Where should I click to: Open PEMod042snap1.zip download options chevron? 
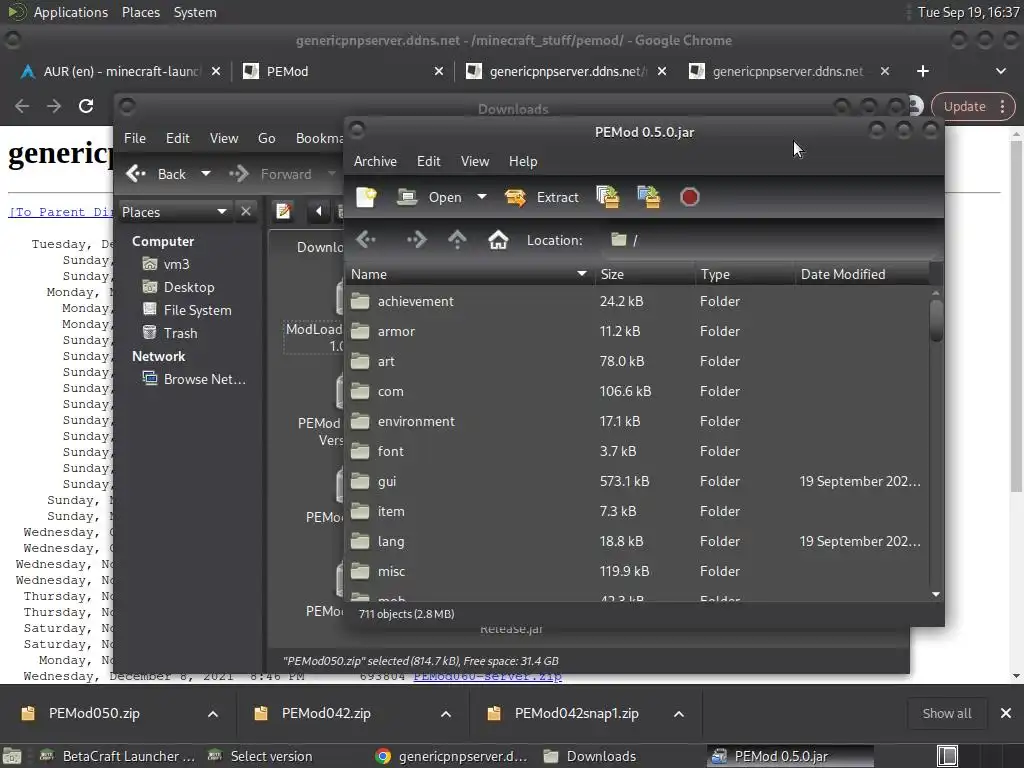(x=679, y=714)
